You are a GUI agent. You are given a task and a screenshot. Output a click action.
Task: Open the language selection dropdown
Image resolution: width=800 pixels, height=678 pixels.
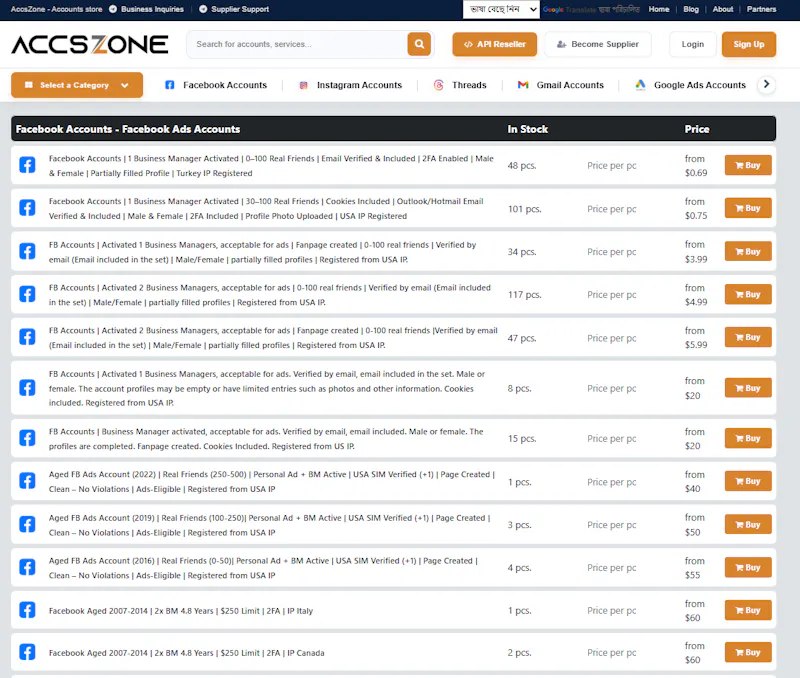(501, 9)
